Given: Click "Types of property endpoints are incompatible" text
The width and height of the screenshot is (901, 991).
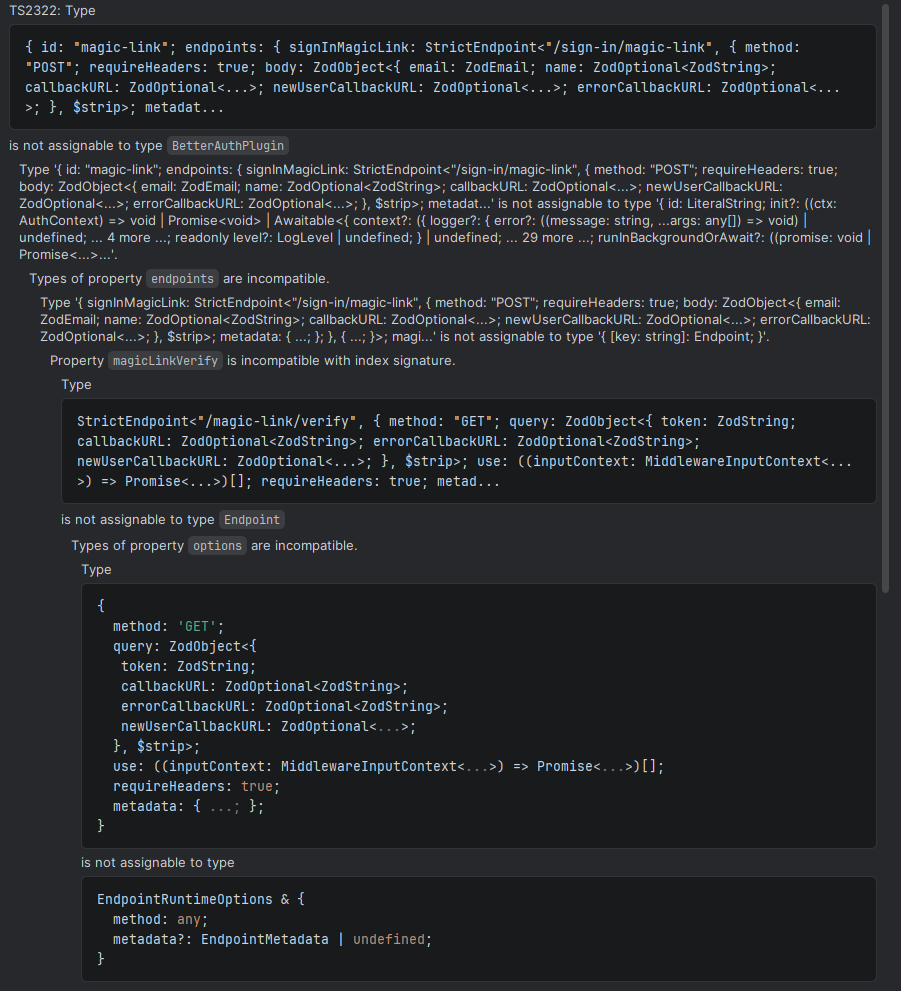Looking at the screenshot, I should pos(180,278).
